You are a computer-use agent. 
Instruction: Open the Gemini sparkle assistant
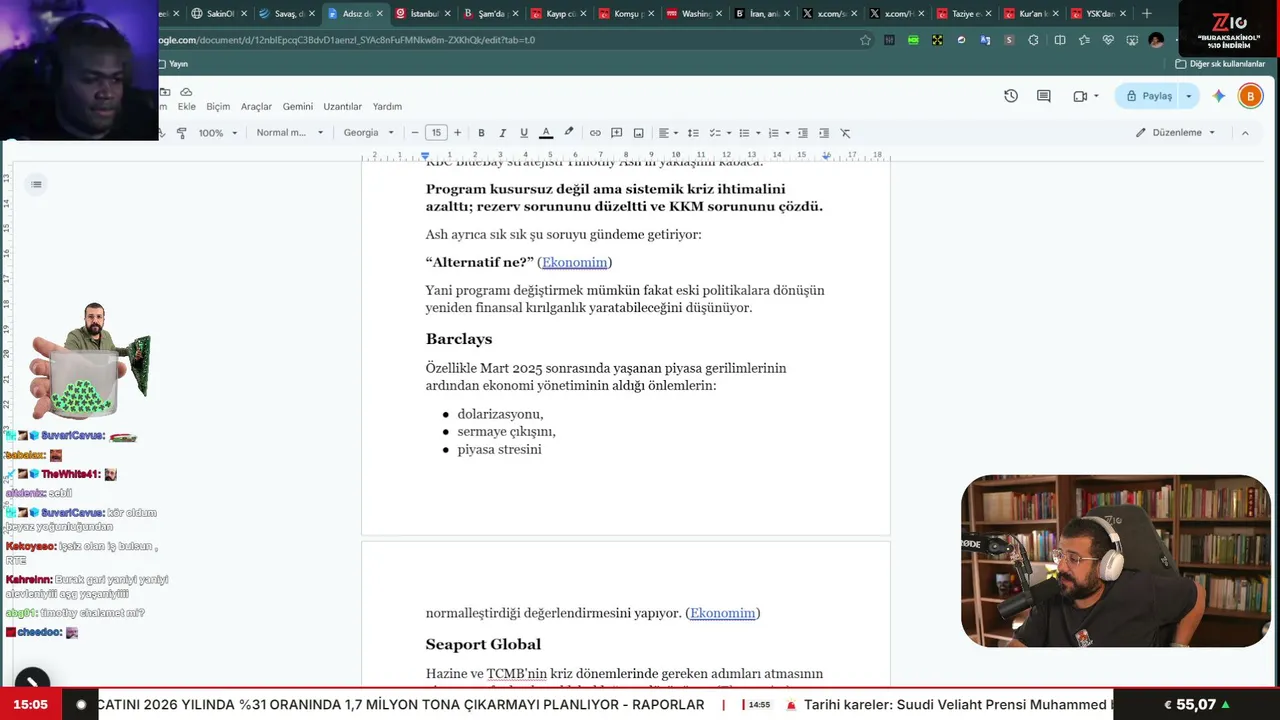pyautogui.click(x=1219, y=96)
